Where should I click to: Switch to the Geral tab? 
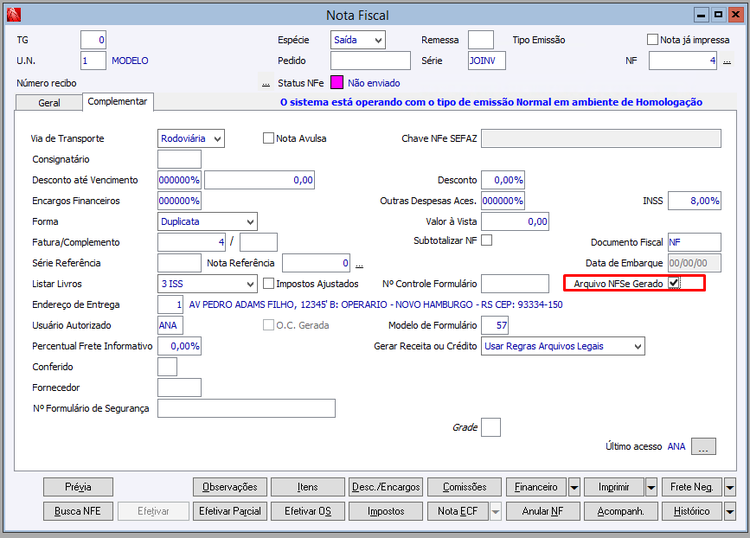coord(49,103)
